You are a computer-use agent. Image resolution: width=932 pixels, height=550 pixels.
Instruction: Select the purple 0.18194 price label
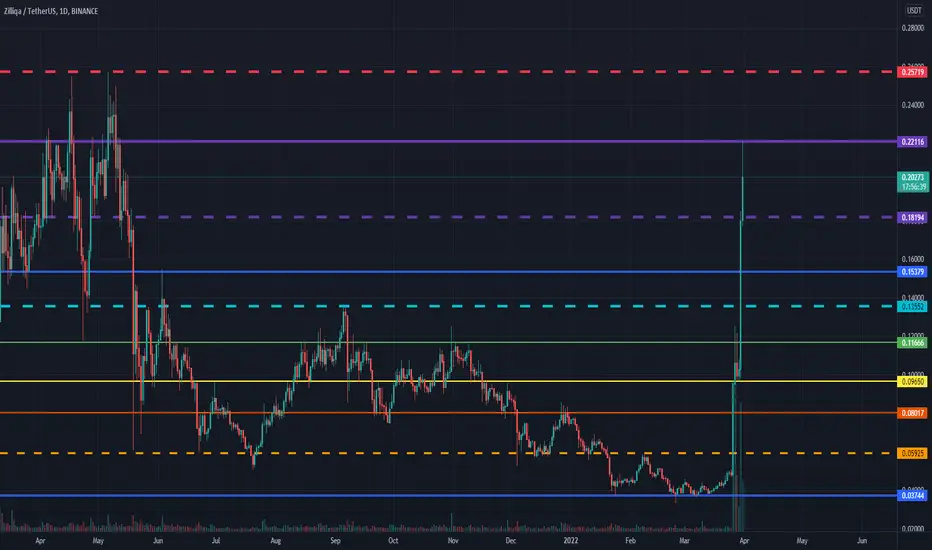coord(912,218)
